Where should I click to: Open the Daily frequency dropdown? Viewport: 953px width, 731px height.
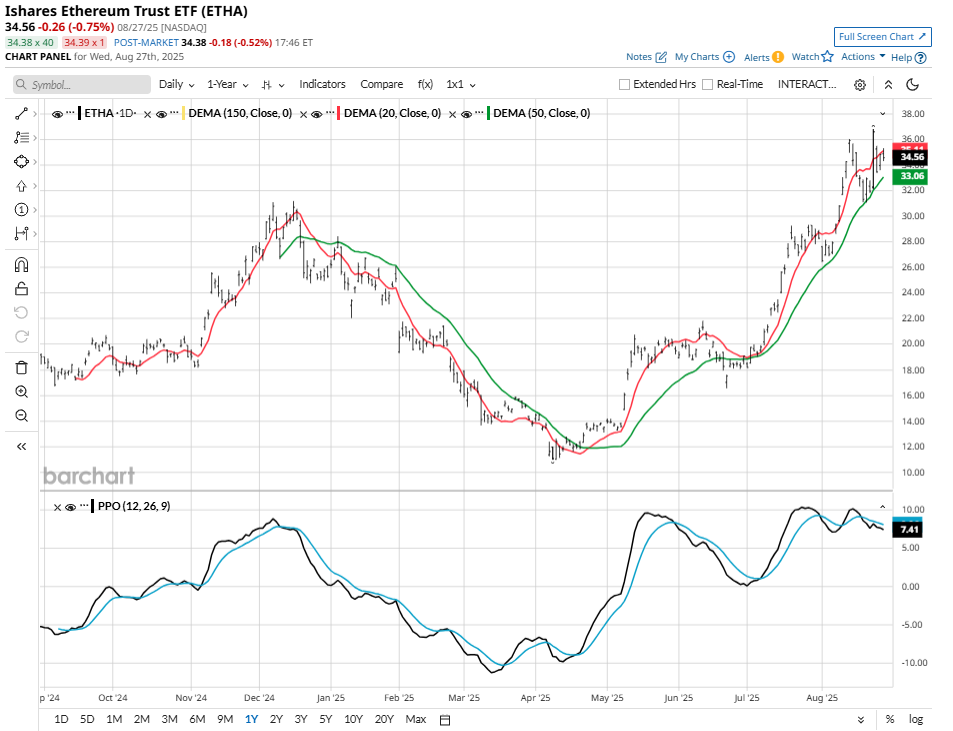(x=176, y=84)
